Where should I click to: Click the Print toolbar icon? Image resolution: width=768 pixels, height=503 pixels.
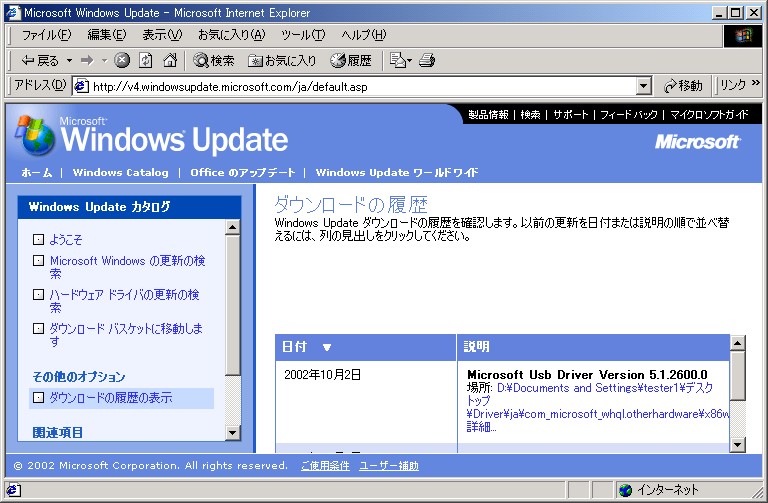[x=427, y=60]
